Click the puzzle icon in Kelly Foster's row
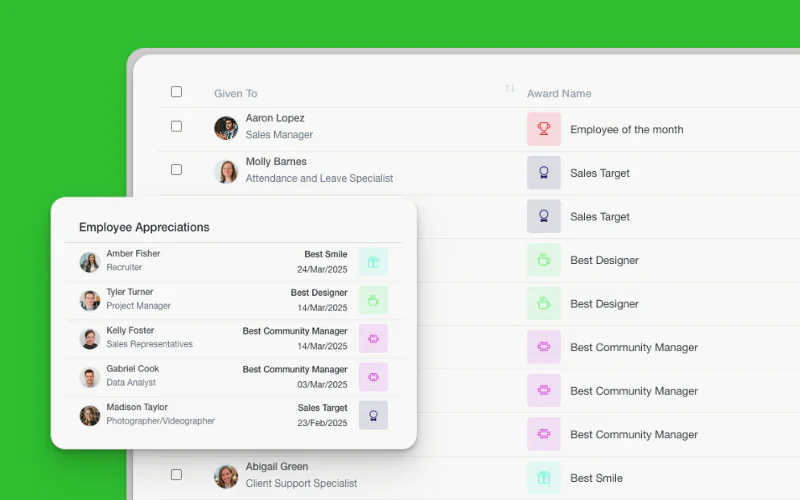This screenshot has width=800, height=500. coord(373,338)
